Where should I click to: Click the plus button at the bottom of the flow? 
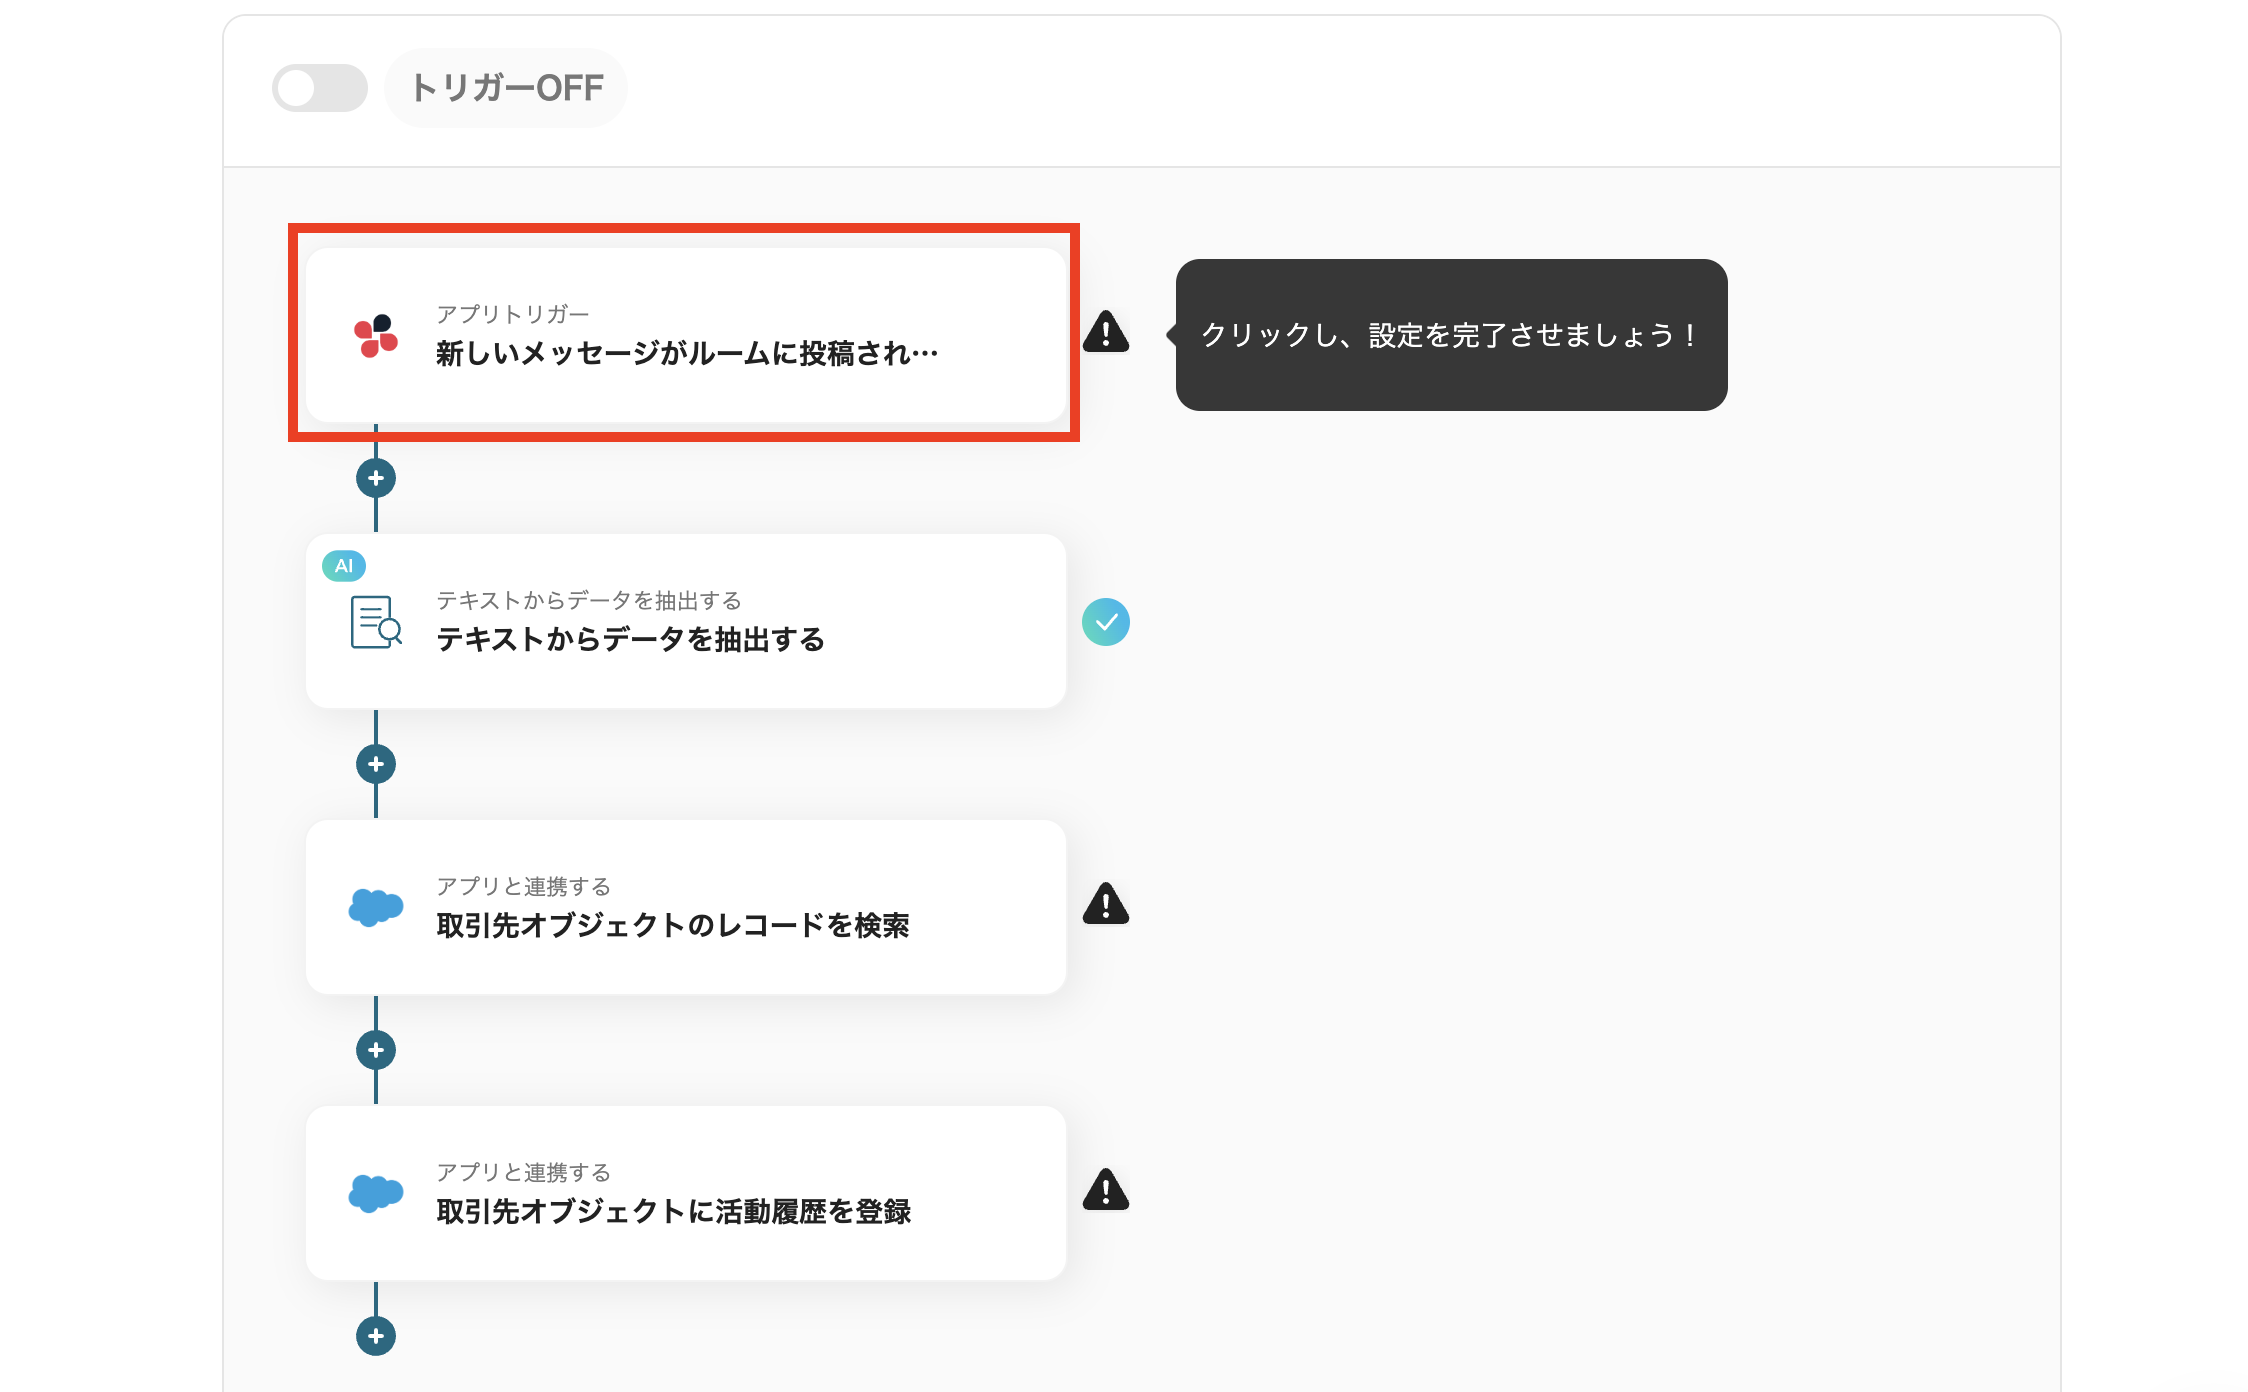[x=376, y=1334]
